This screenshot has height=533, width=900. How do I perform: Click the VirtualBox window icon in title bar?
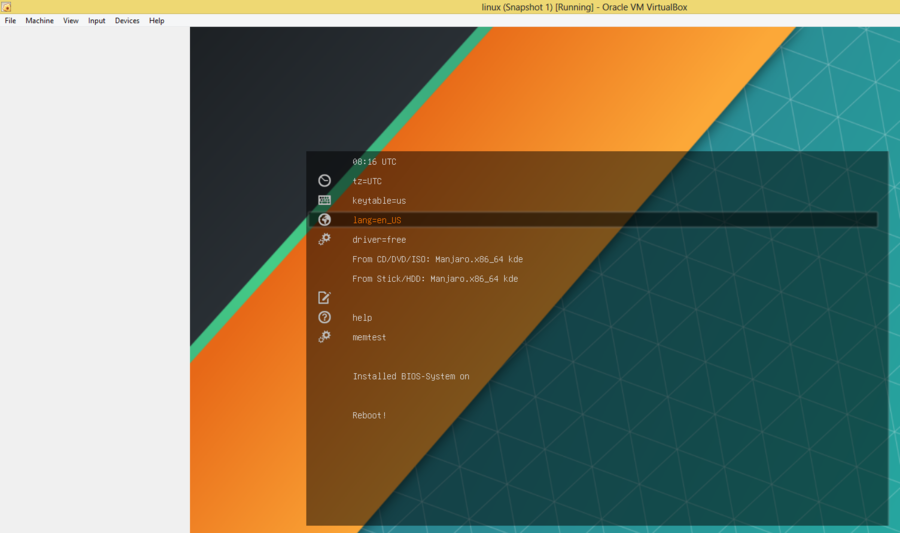[6, 7]
